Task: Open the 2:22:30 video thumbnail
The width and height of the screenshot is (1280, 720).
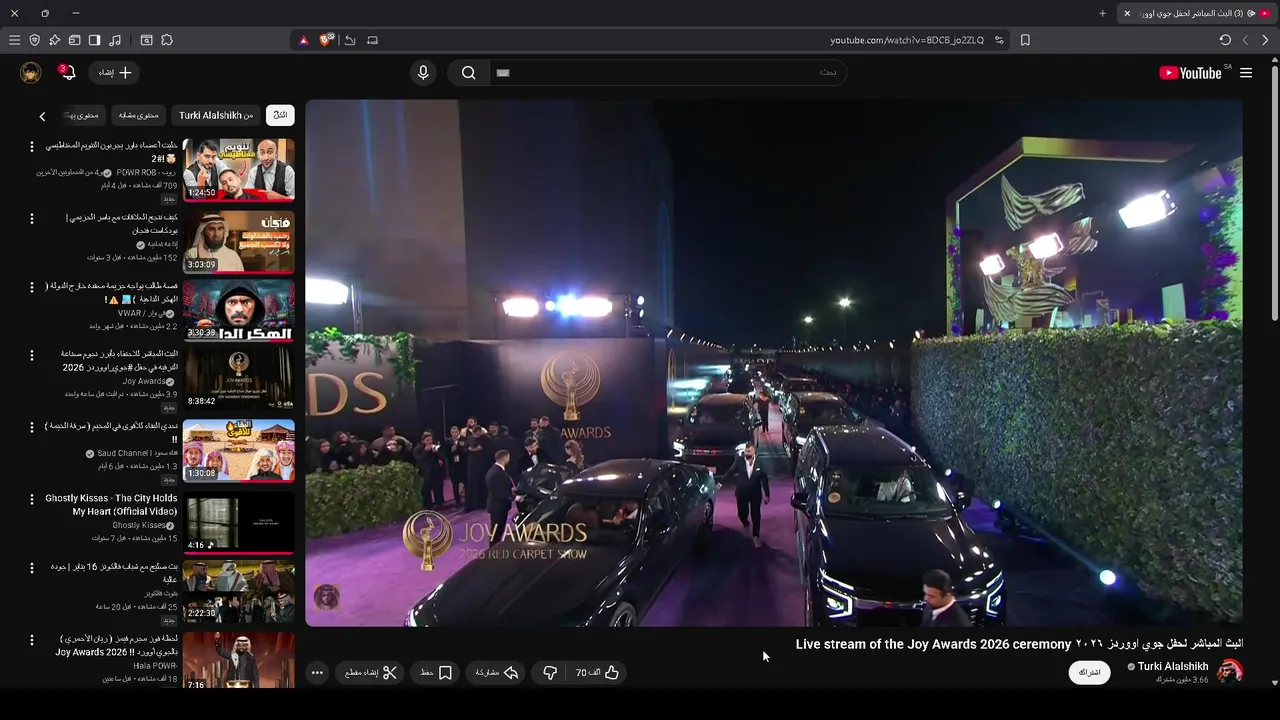Action: 239,591
